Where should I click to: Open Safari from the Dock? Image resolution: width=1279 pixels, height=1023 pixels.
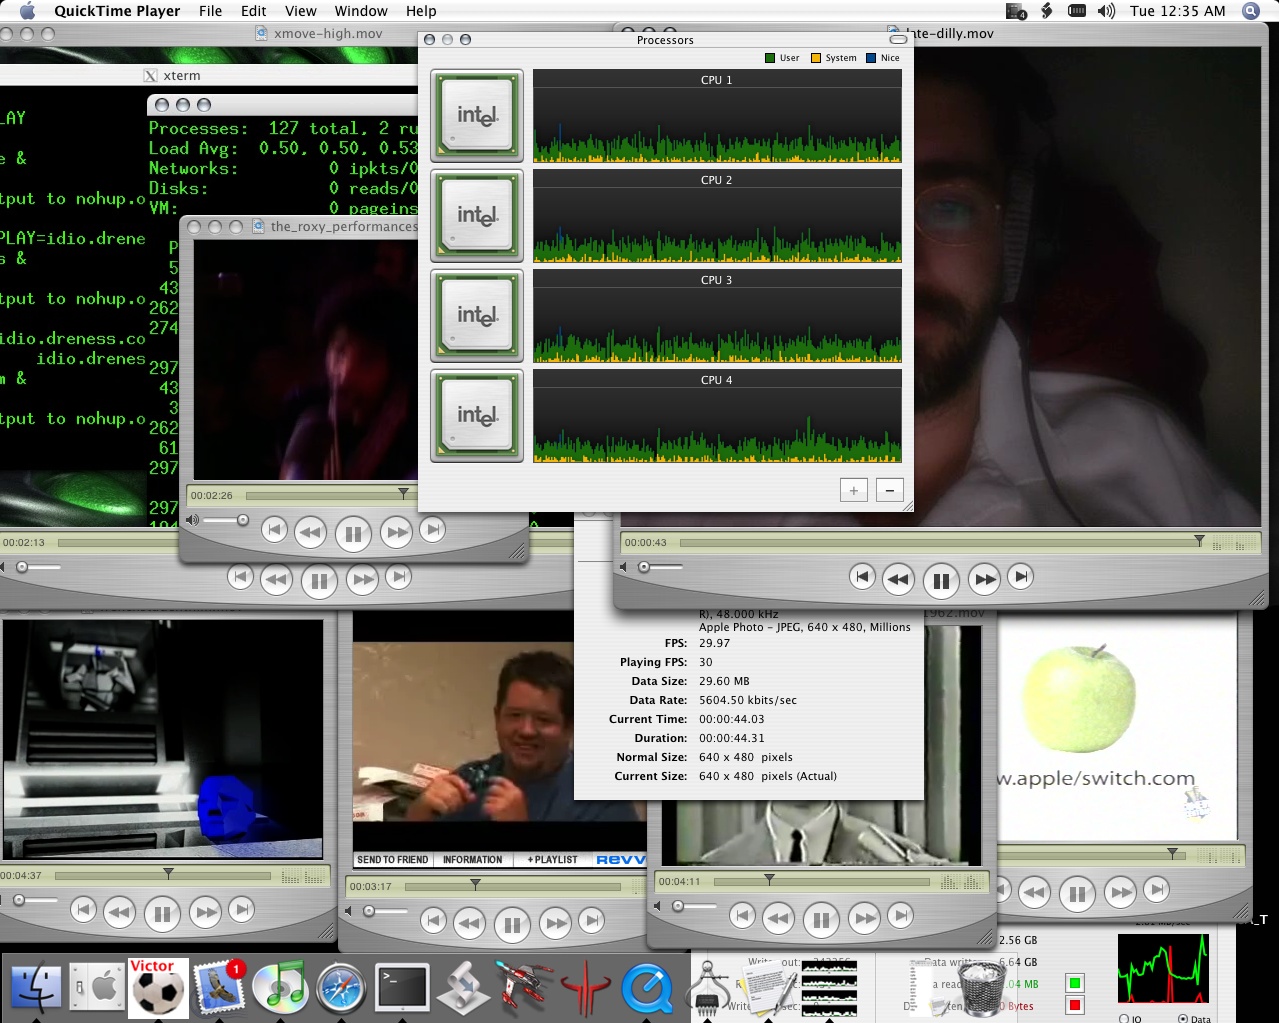(341, 988)
